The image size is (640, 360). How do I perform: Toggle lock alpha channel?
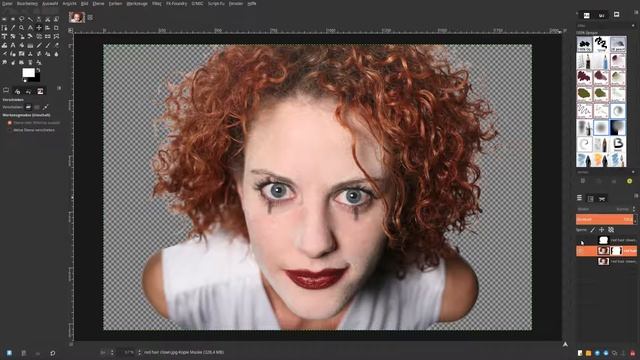[611, 230]
